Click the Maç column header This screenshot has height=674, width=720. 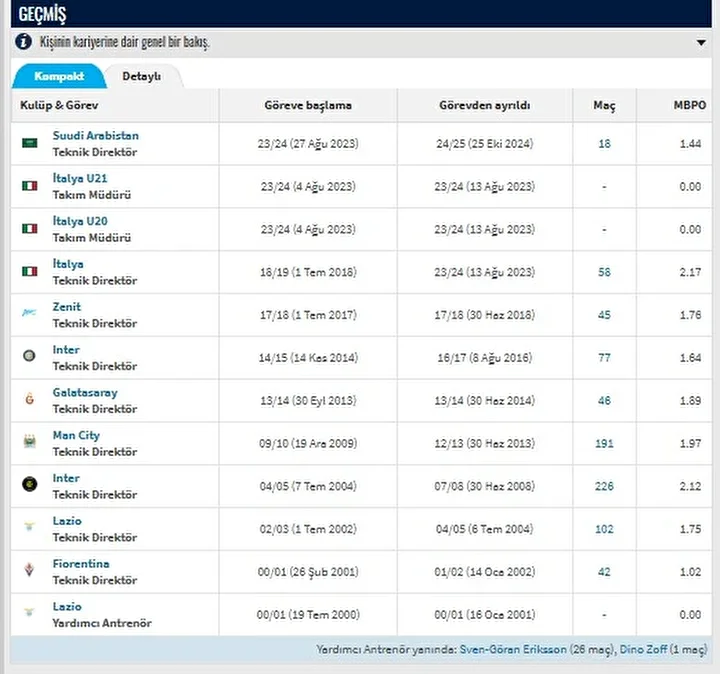tap(604, 105)
